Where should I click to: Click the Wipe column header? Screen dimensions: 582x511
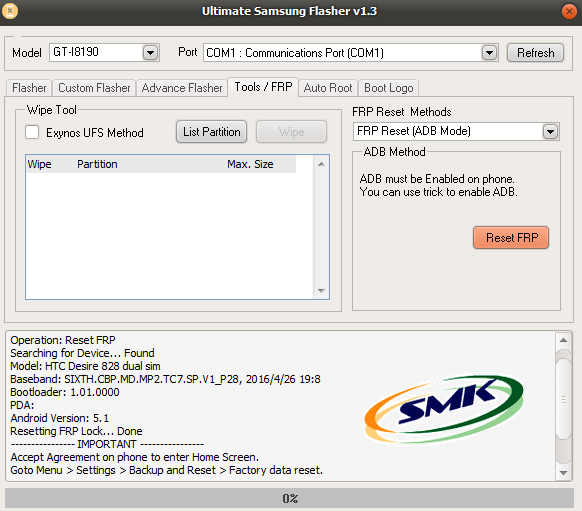39,164
